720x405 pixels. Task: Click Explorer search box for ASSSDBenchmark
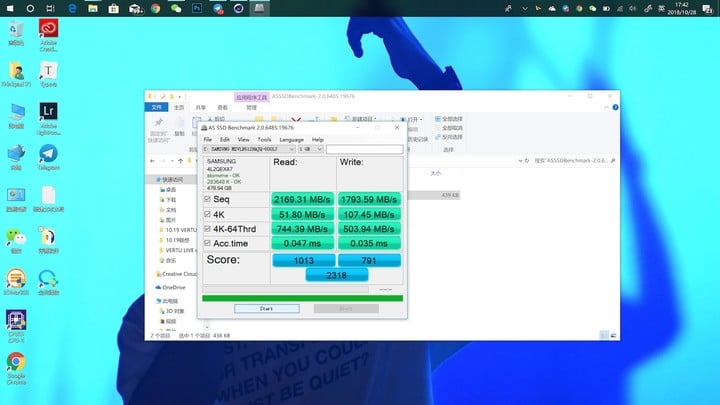574,161
